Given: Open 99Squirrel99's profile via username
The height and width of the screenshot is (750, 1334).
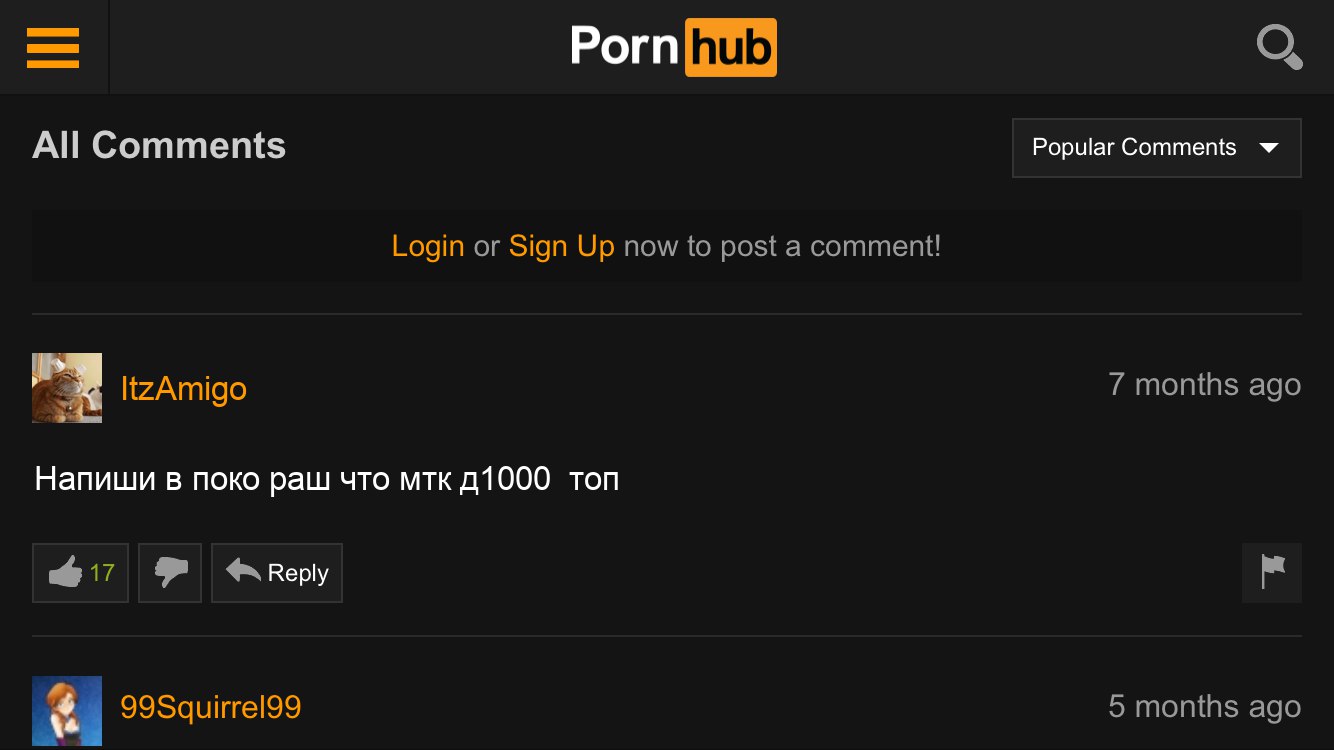Looking at the screenshot, I should tap(211, 707).
